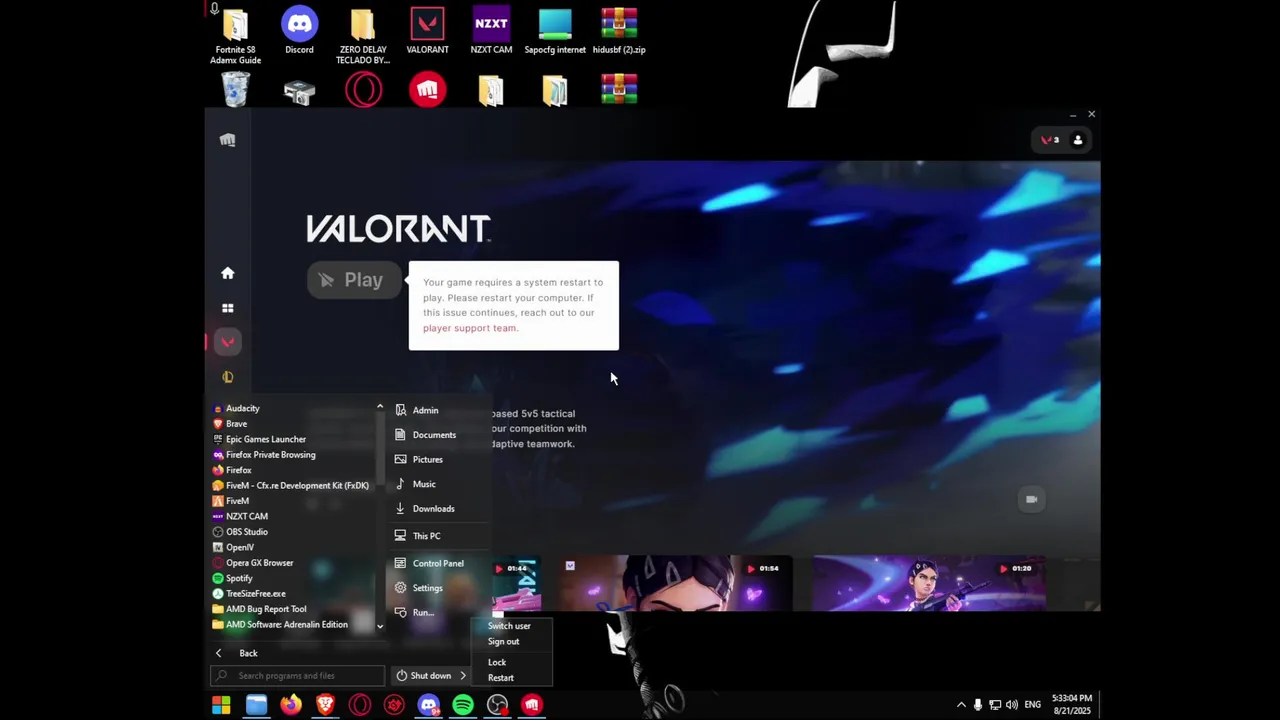Click the down arrow of the programs list scrollbar
This screenshot has height=720, width=1280.
point(380,626)
